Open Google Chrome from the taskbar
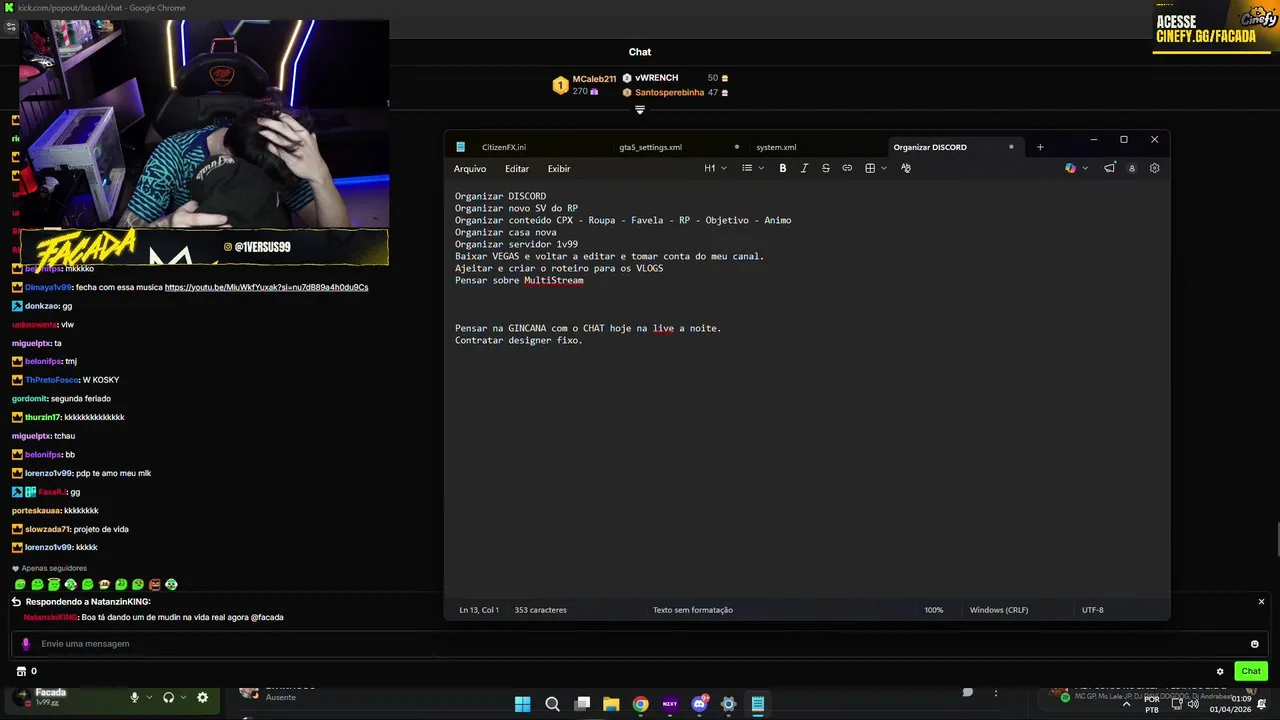Image resolution: width=1280 pixels, height=720 pixels. point(640,704)
